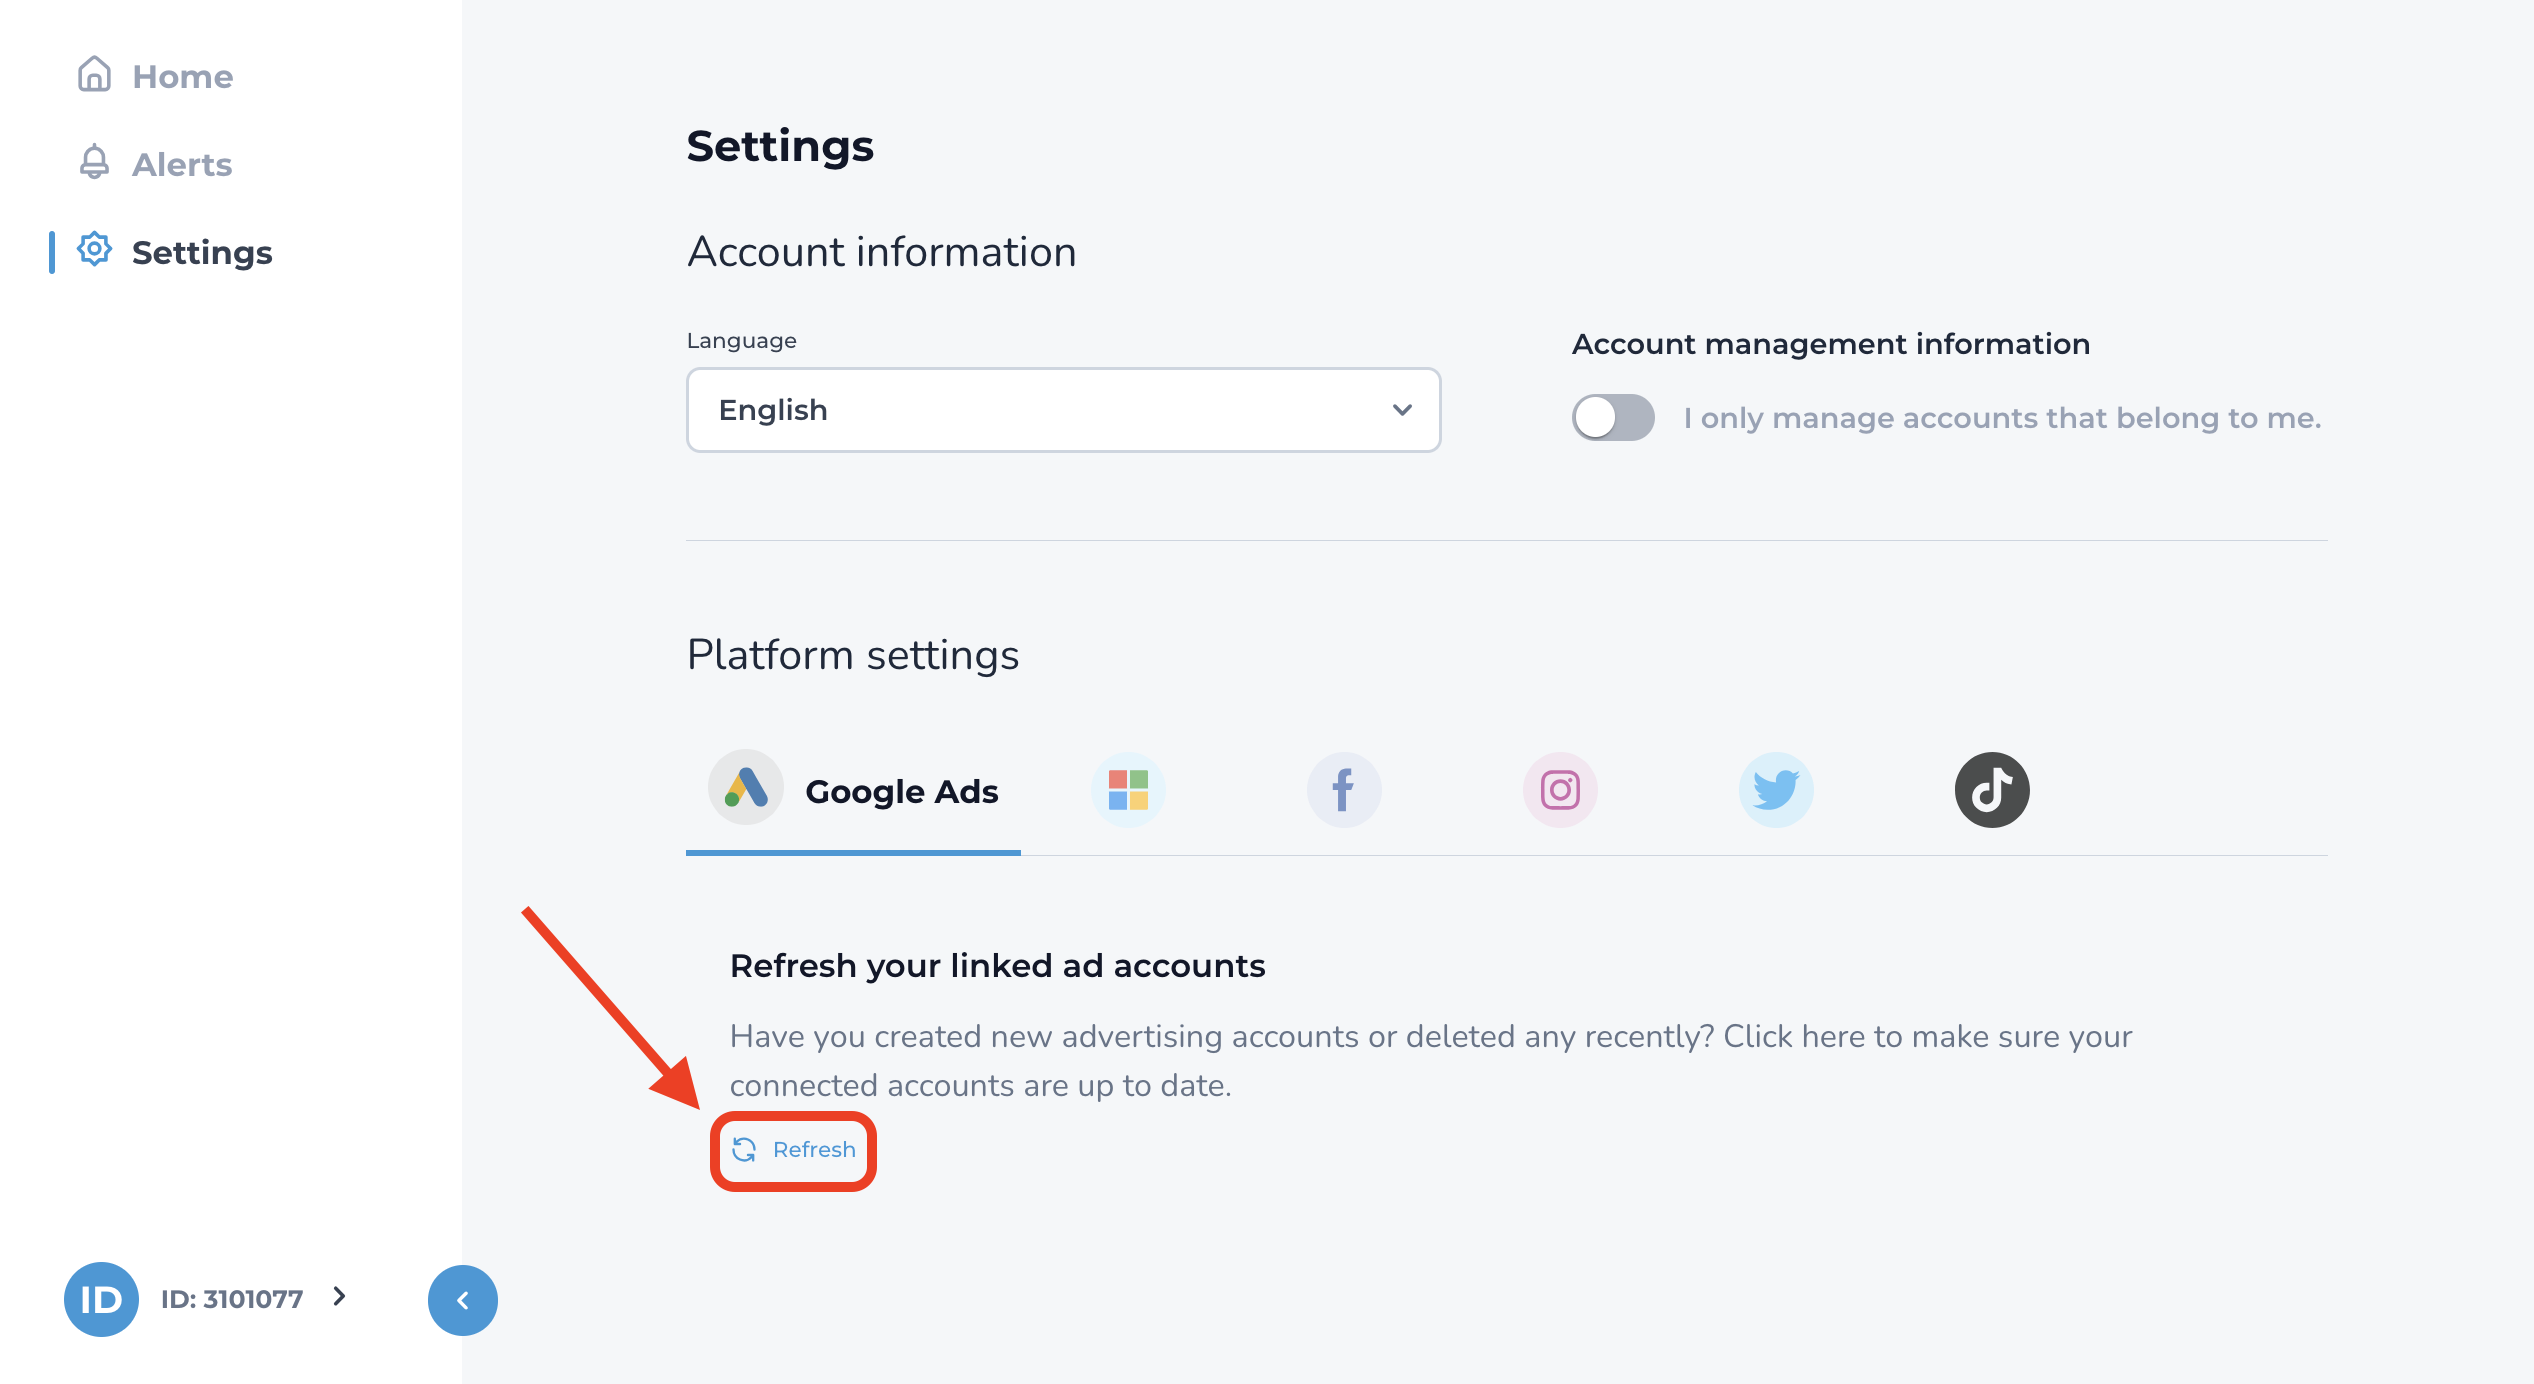Select the TikTok platform icon
The width and height of the screenshot is (2534, 1384).
point(1990,789)
